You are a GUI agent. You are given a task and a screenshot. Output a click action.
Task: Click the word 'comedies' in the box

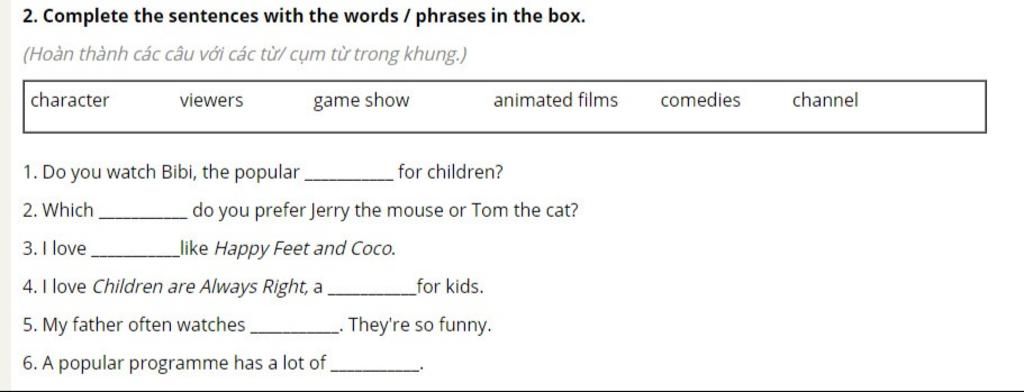(700, 101)
